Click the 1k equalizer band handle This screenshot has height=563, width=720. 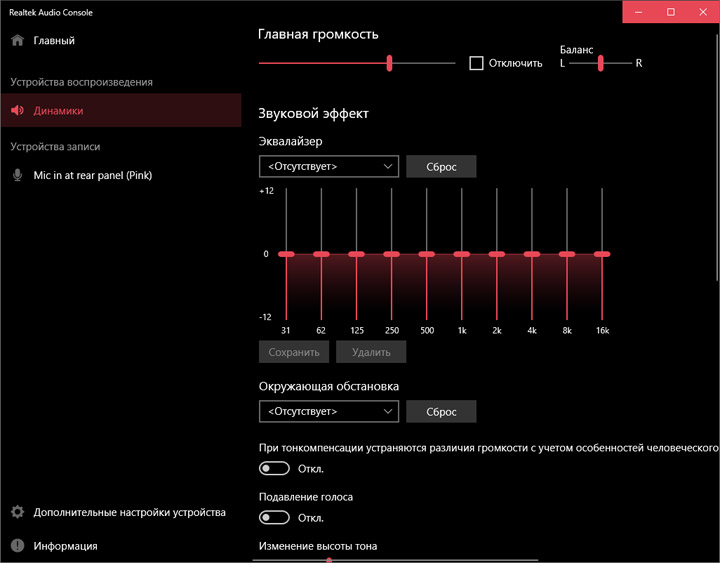[x=462, y=254]
